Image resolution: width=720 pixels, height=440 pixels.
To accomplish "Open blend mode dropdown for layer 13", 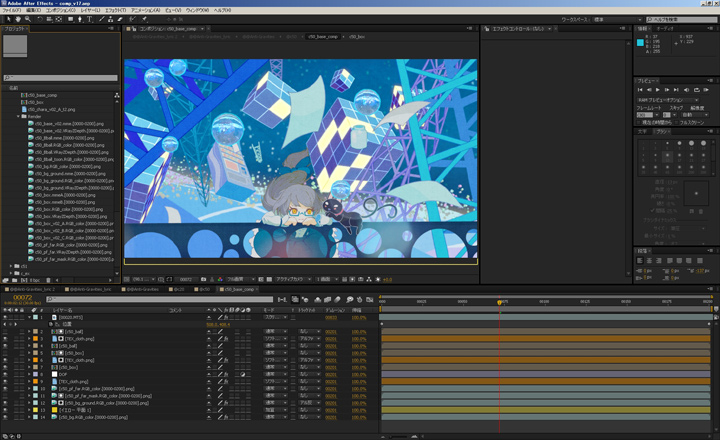I will coord(276,410).
